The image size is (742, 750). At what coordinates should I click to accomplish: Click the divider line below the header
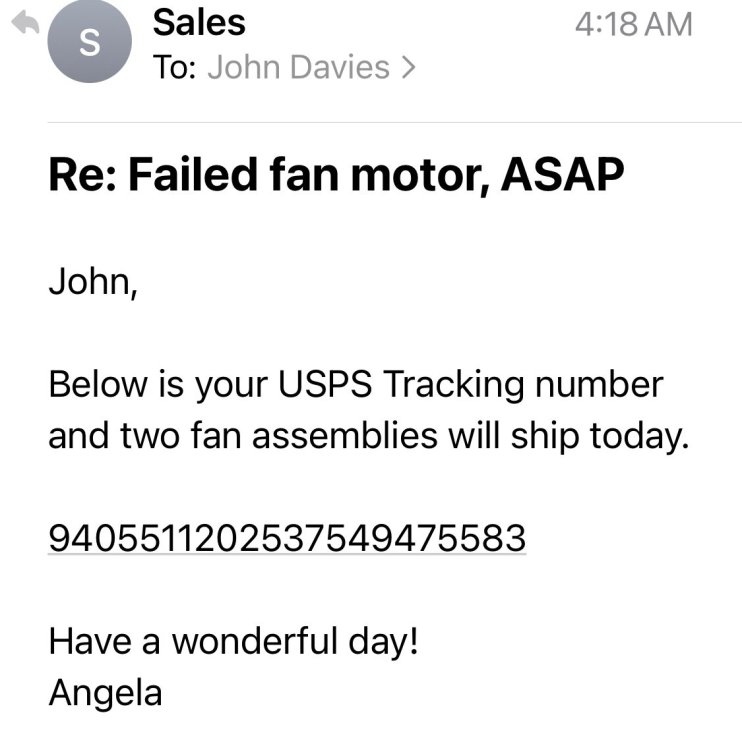pyautogui.click(x=395, y=122)
